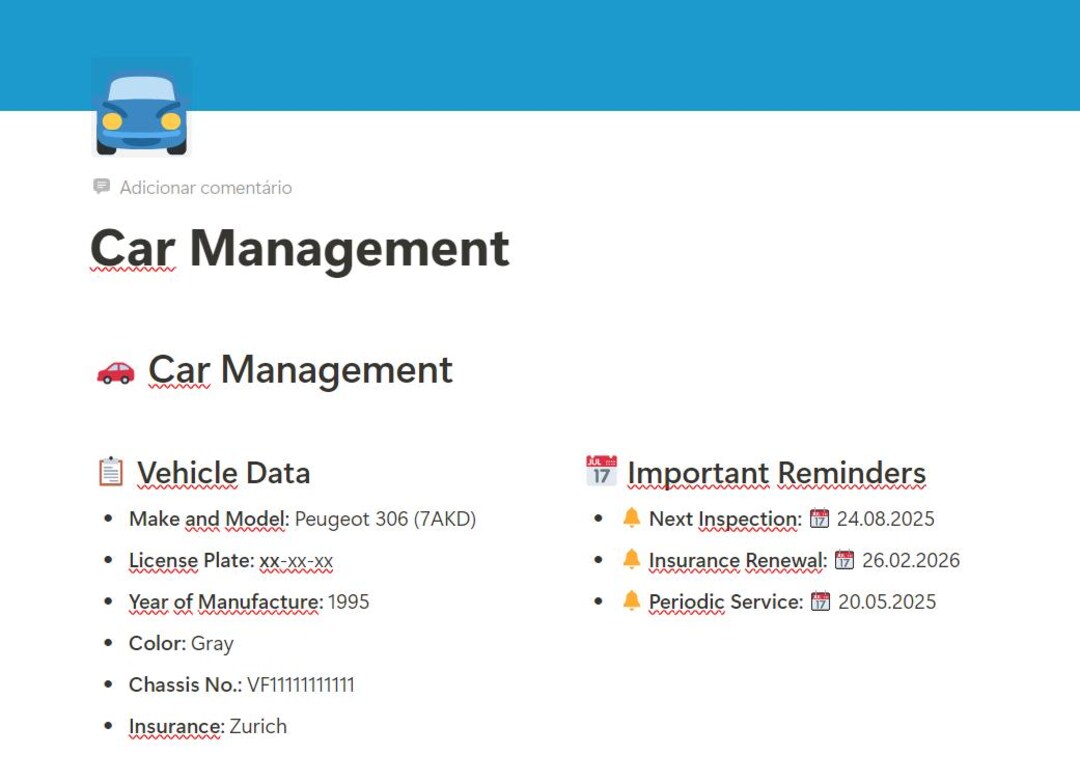This screenshot has width=1080, height=784.
Task: Click calendar icon before 26.02.2026
Action: [844, 559]
